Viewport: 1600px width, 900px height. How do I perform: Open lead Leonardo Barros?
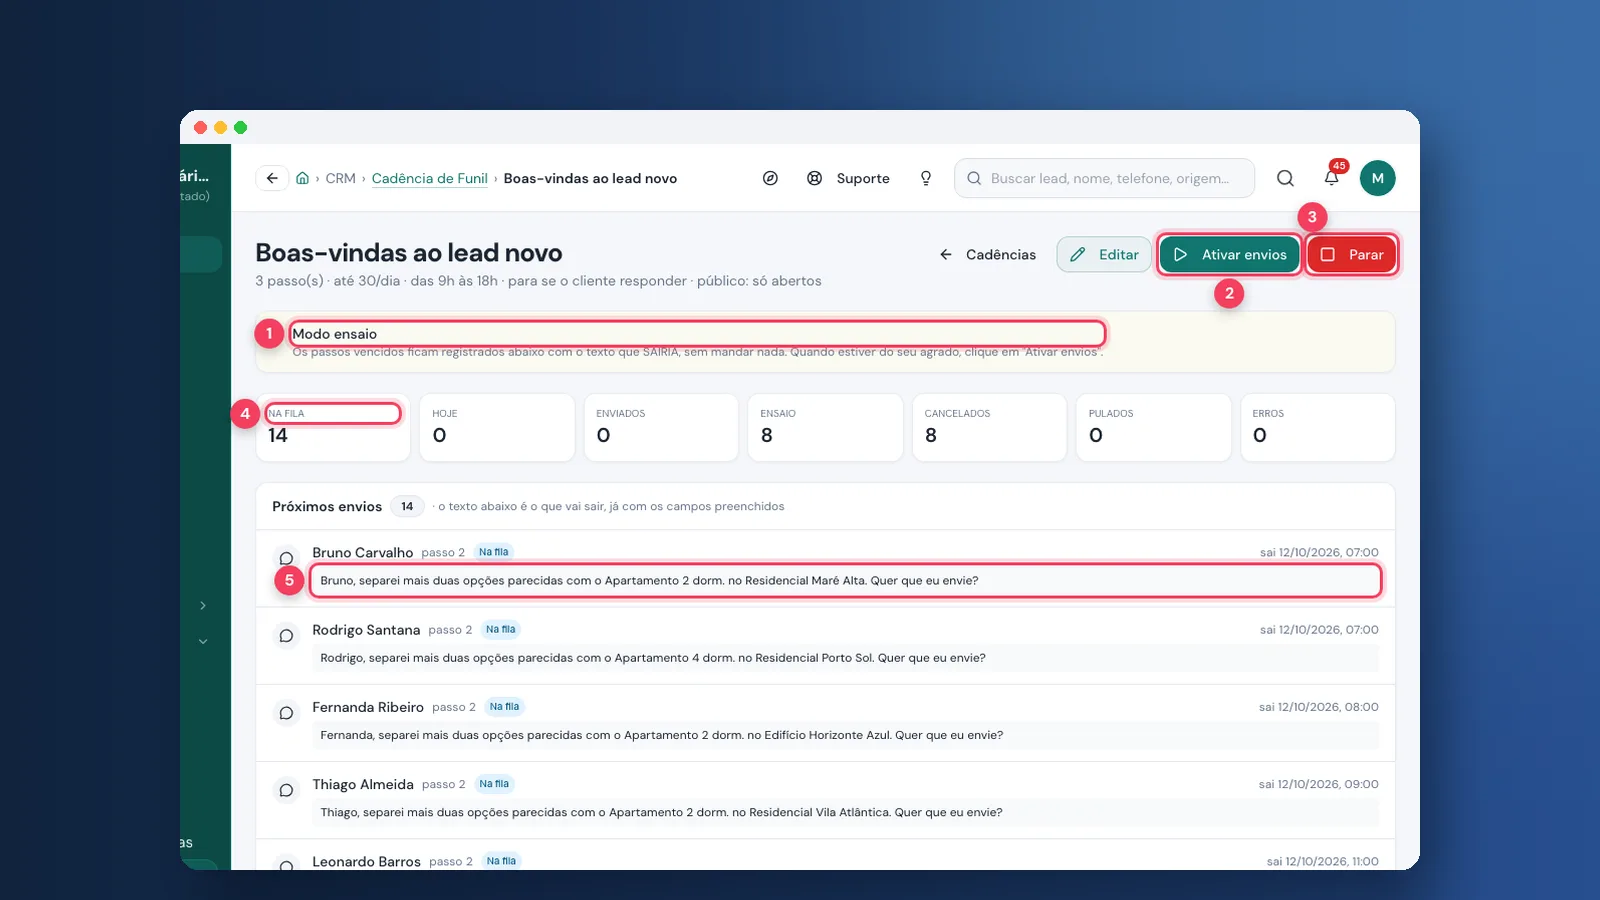coord(366,861)
